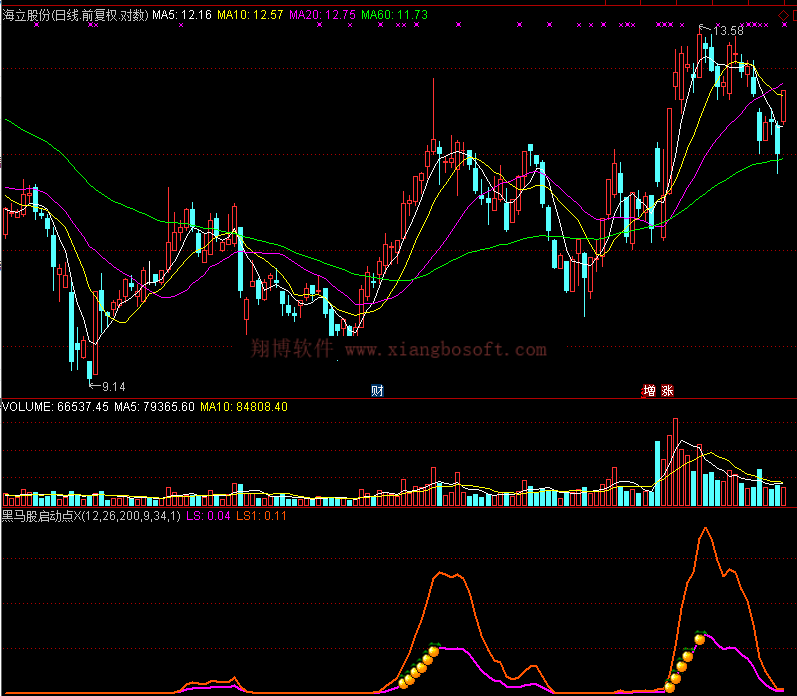Viewport: 797px width, 696px height.
Task: Select the 海立股份(日线.前复权.对数) chart title
Action: (x=75, y=15)
